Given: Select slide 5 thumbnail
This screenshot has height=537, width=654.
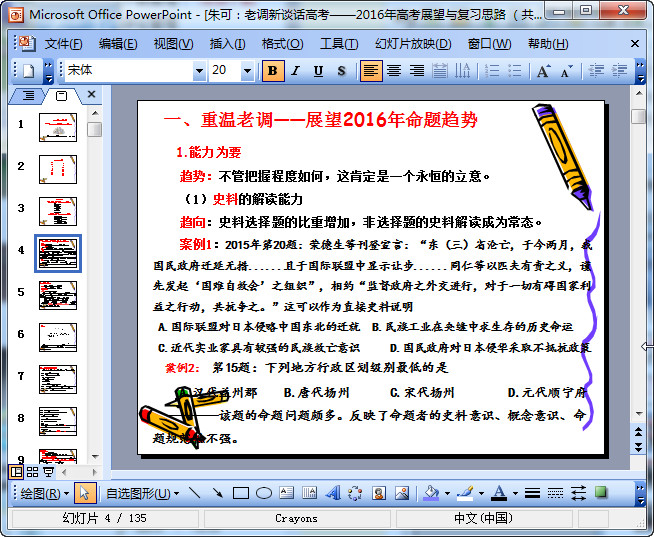Looking at the screenshot, I should [x=58, y=295].
